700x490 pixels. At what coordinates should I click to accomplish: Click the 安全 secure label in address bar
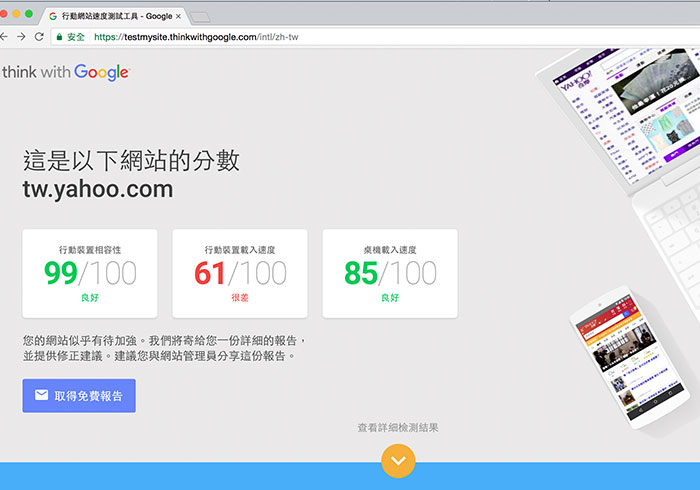[76, 37]
